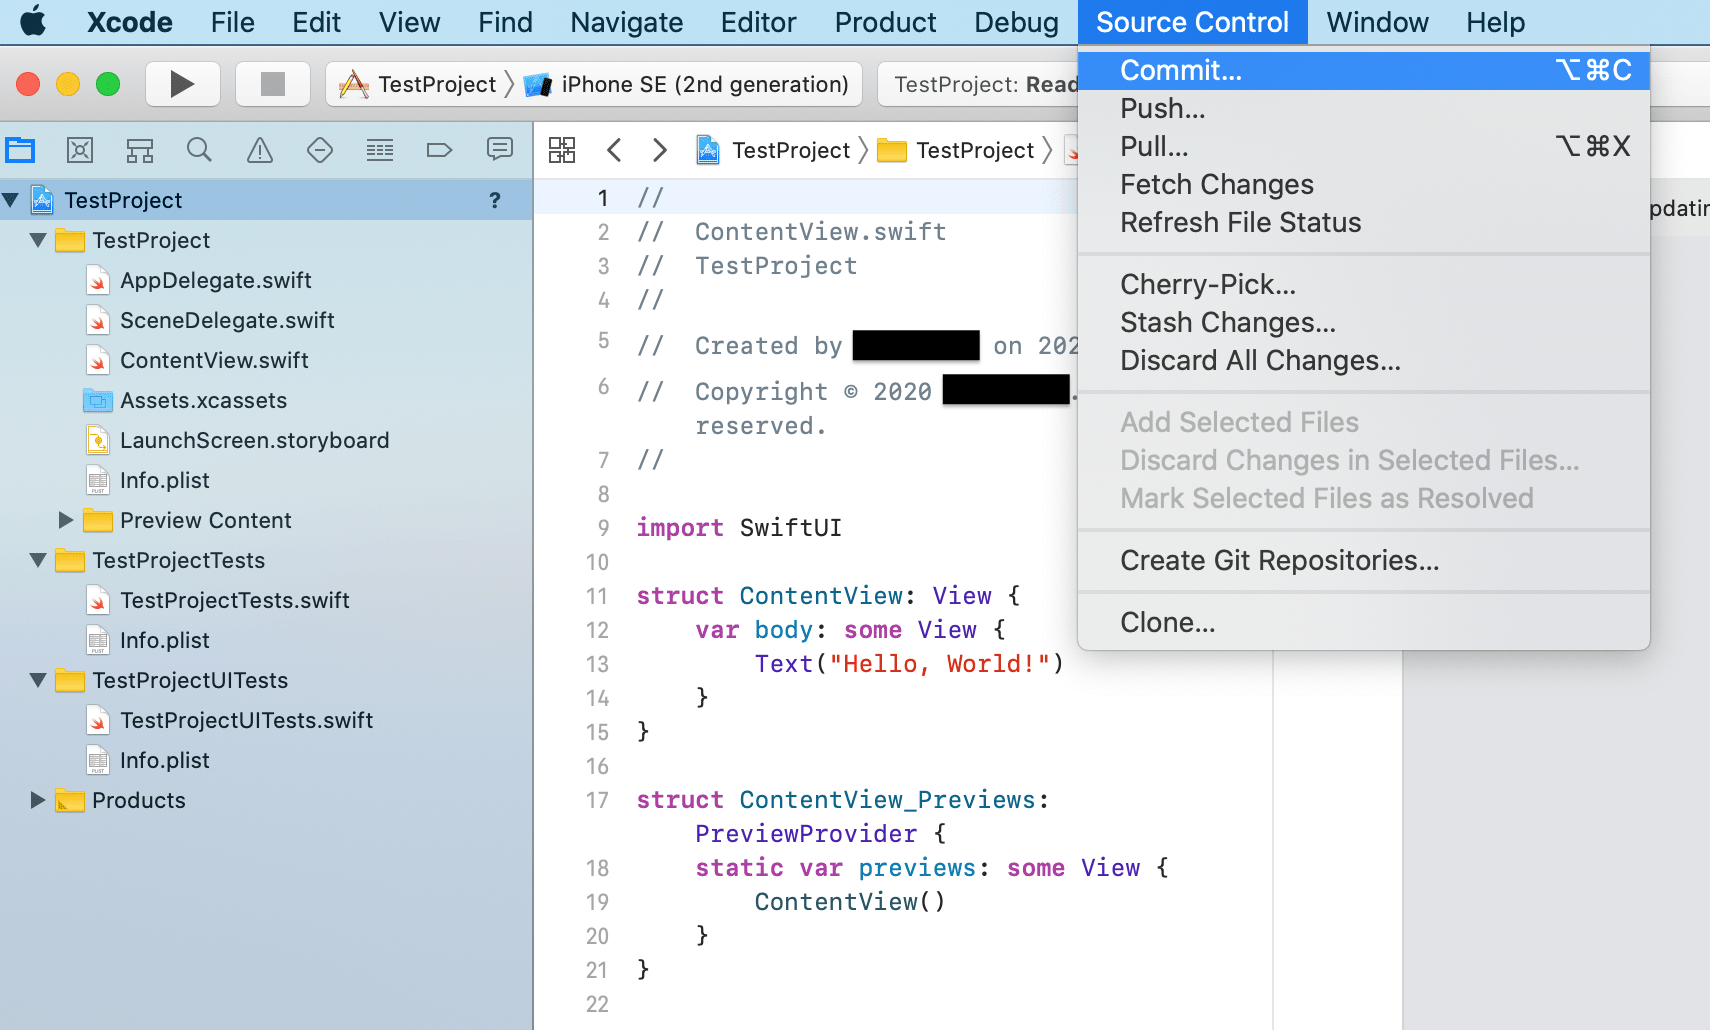Click the back navigation arrow in jump bar
Image resolution: width=1710 pixels, height=1030 pixels.
(614, 149)
